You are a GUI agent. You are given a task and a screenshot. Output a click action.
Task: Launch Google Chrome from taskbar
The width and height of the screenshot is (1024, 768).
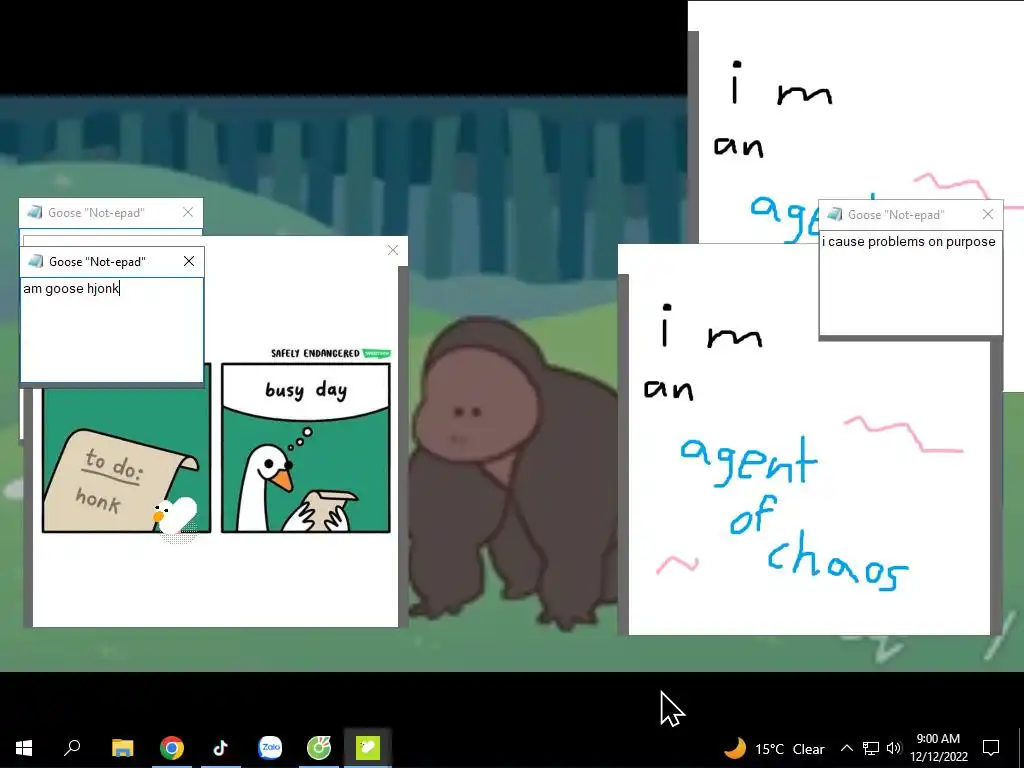172,748
